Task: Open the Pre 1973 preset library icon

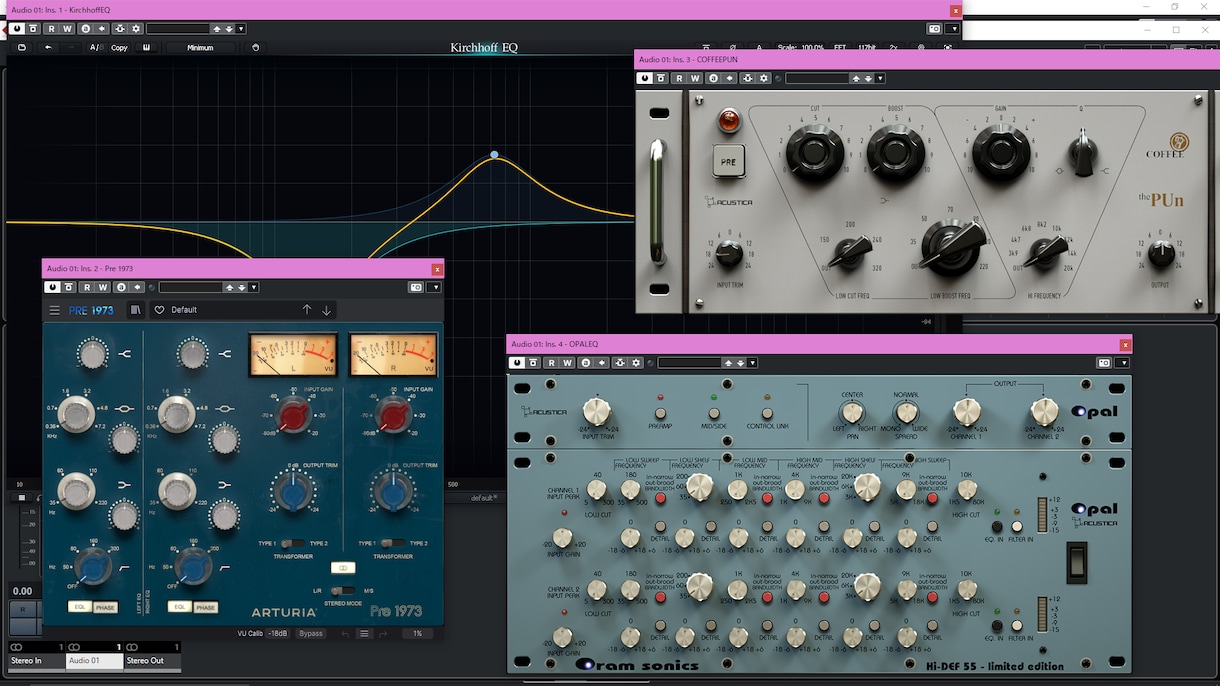Action: [136, 310]
